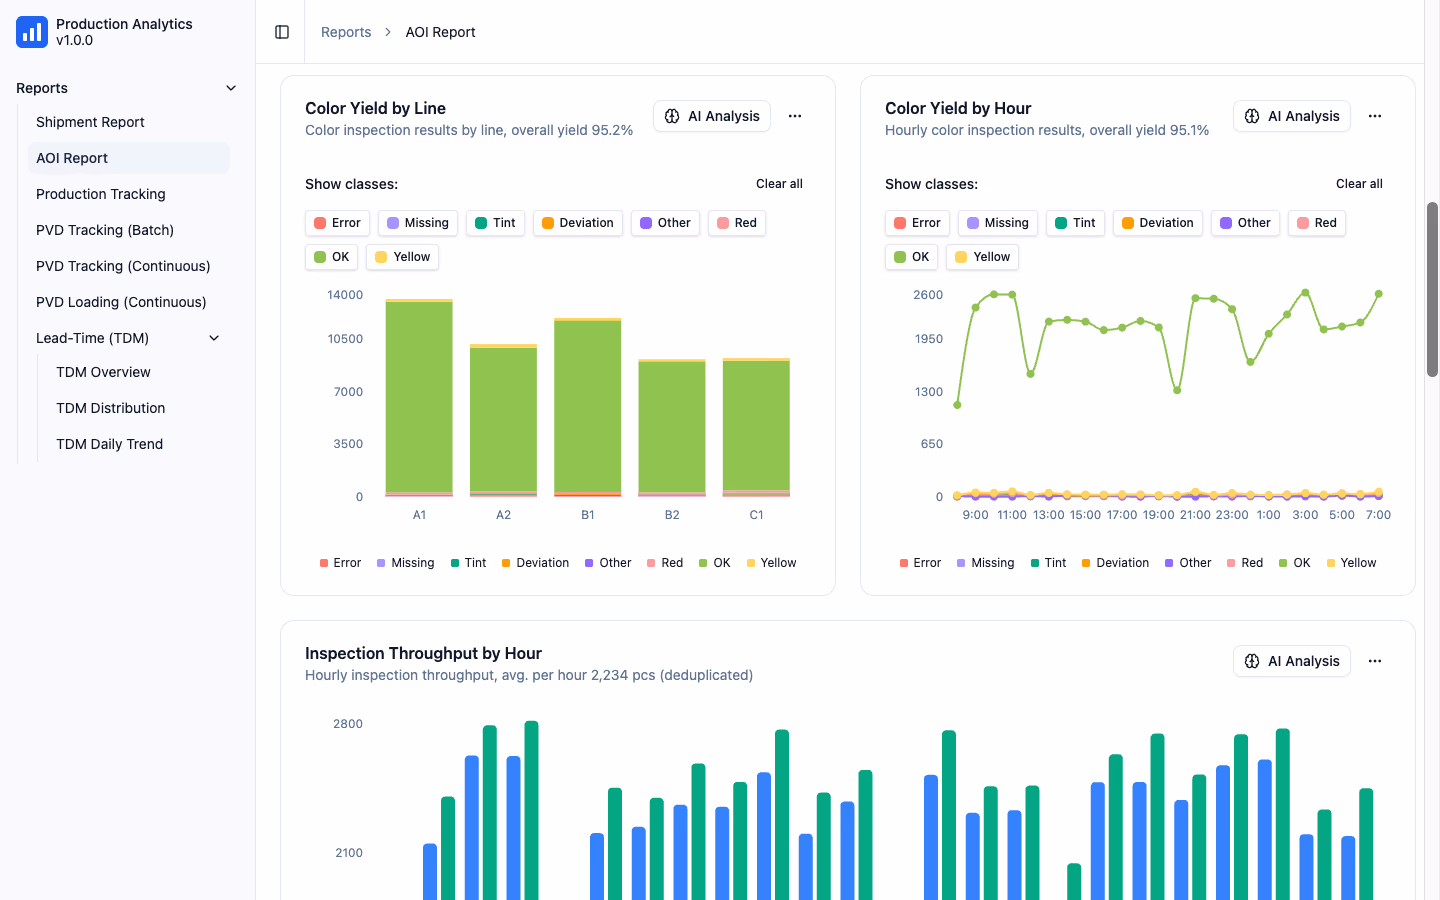The height and width of the screenshot is (900, 1440).
Task: Open PVD Tracking (Batch) report
Action: pos(129,230)
